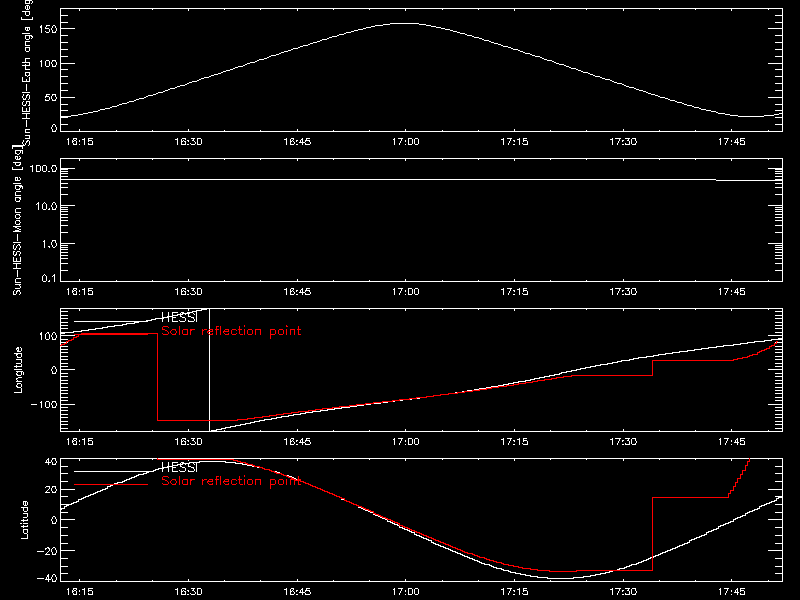Click 16:15 time label under Earth angle plot
Screen dimensions: 800x600
coord(80,142)
